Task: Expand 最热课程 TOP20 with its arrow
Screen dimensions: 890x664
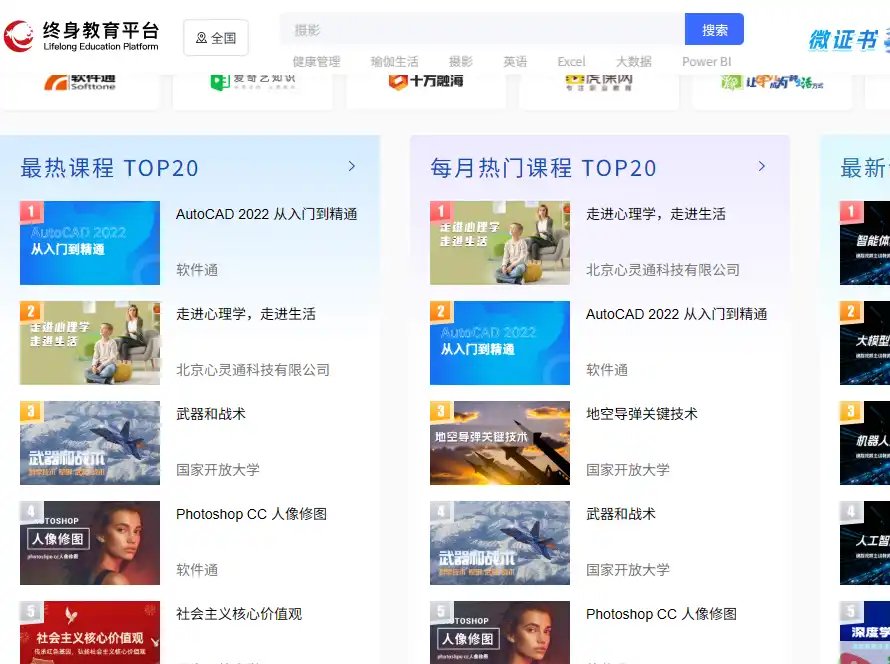Action: pyautogui.click(x=352, y=166)
